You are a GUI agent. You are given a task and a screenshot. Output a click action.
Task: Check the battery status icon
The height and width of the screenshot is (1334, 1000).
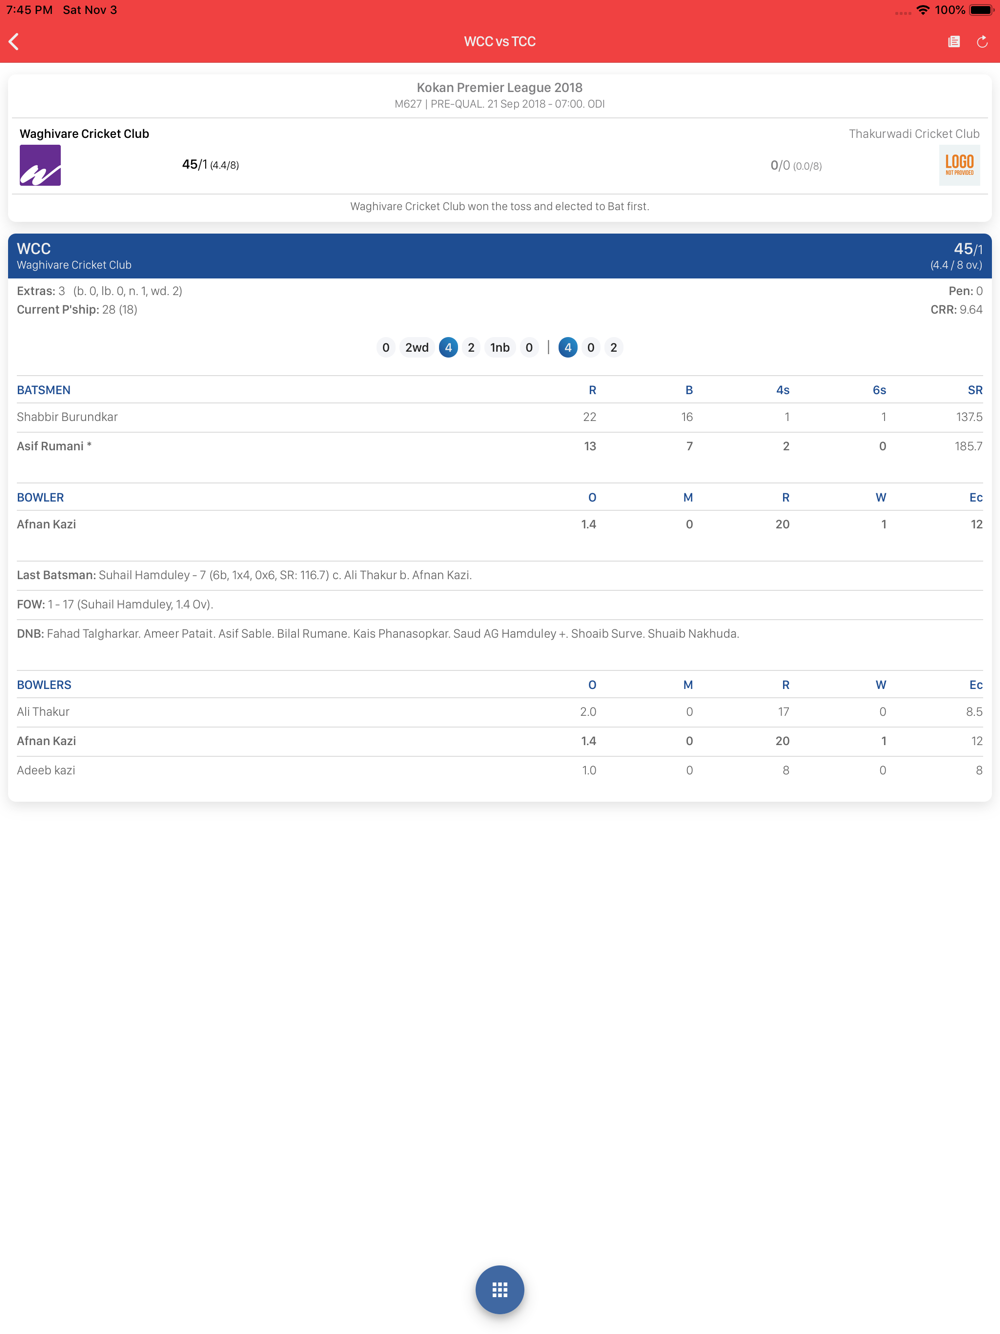981,10
